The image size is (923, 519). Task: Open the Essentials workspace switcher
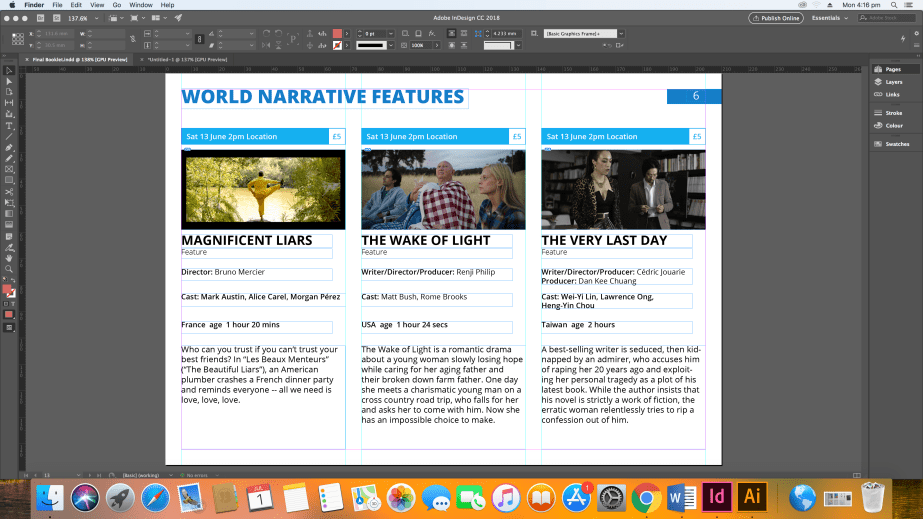pos(830,18)
